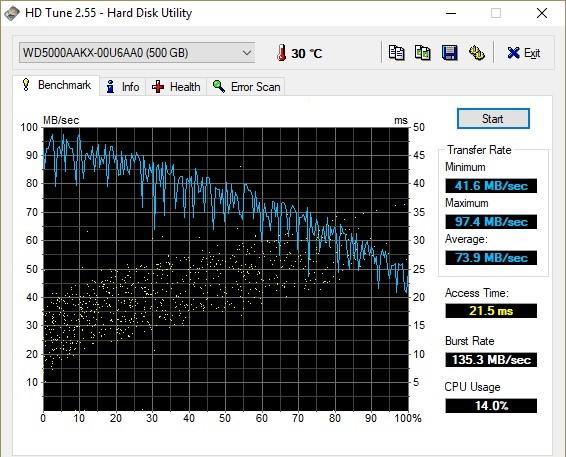
Task: Click the thermometer temperature icon
Action: 282,53
